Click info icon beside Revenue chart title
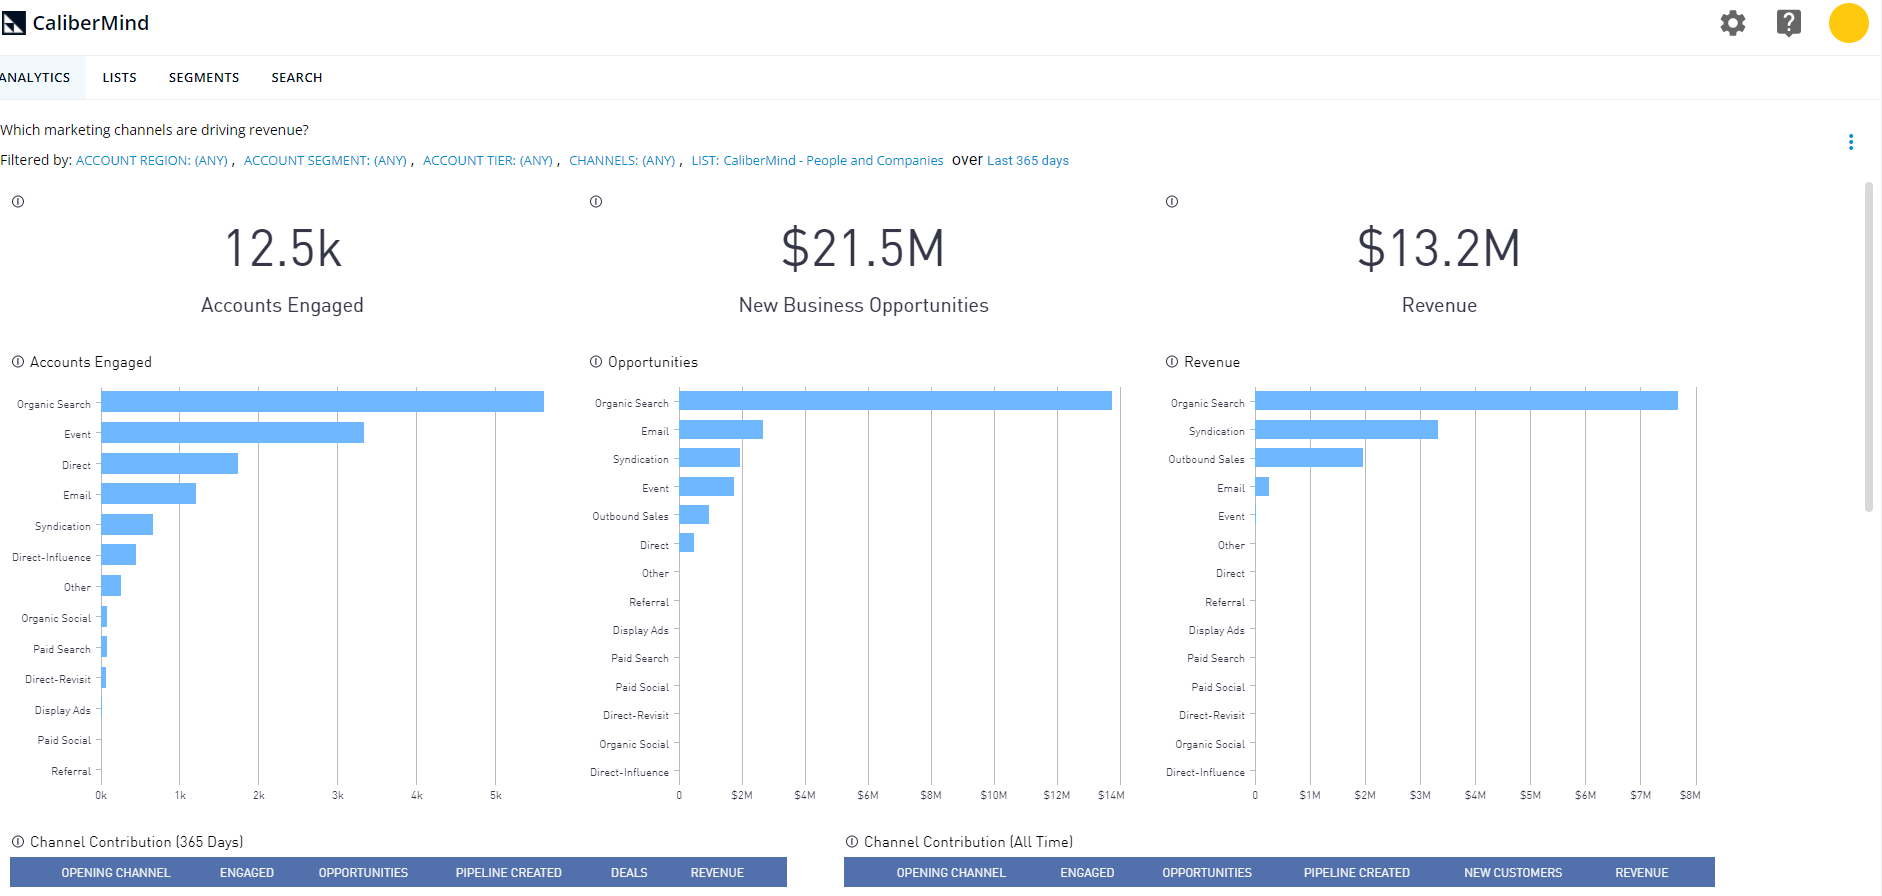The height and width of the screenshot is (896, 1882). point(1172,362)
